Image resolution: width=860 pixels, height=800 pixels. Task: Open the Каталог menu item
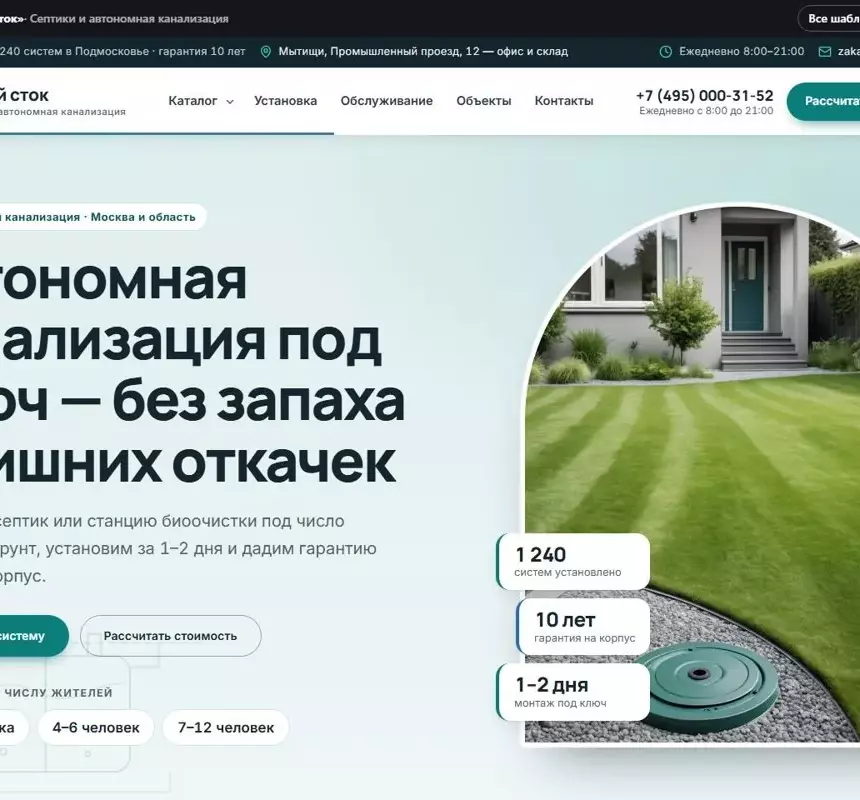pos(193,101)
